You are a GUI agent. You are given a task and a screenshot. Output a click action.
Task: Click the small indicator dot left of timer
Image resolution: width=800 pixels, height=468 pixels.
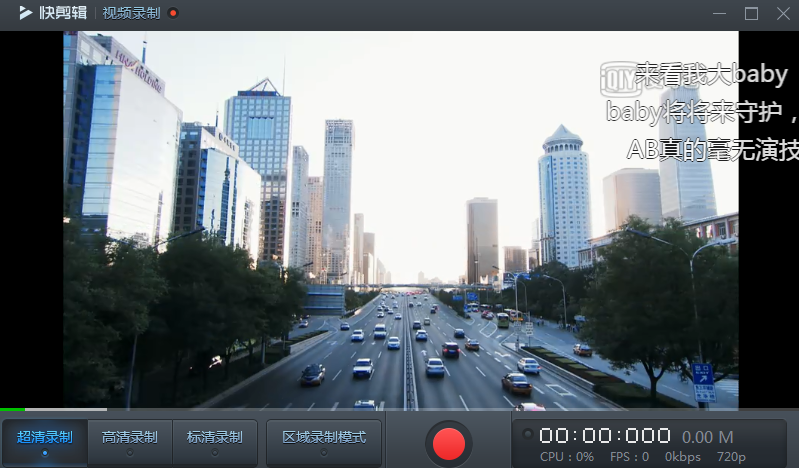coord(528,434)
